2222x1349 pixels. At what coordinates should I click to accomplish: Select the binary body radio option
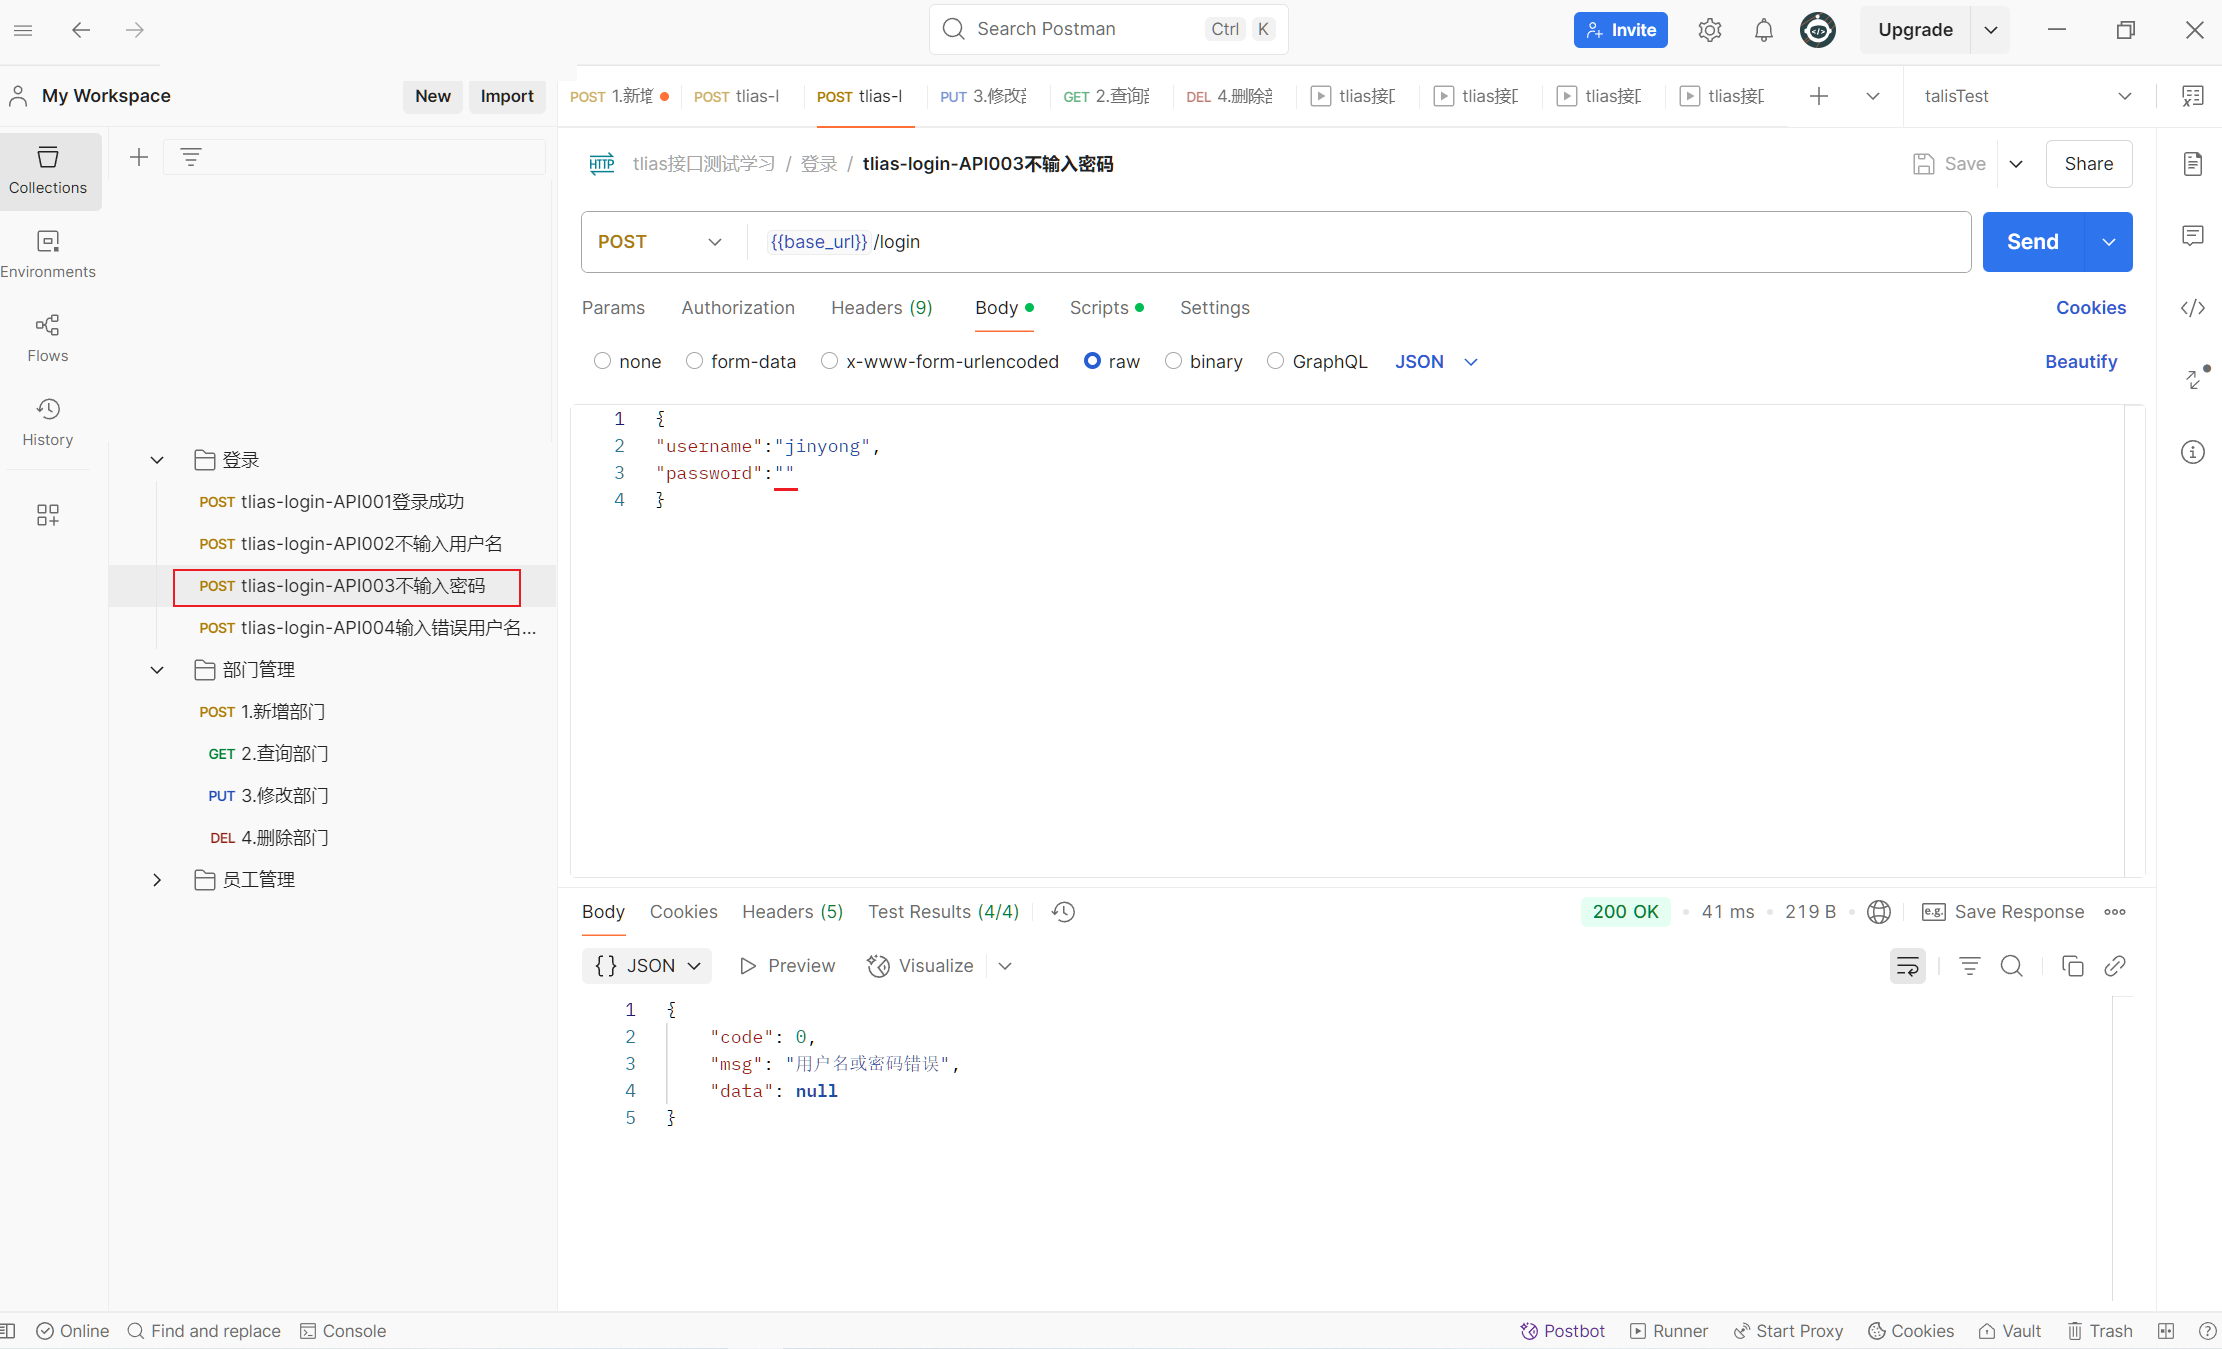tap(1173, 361)
